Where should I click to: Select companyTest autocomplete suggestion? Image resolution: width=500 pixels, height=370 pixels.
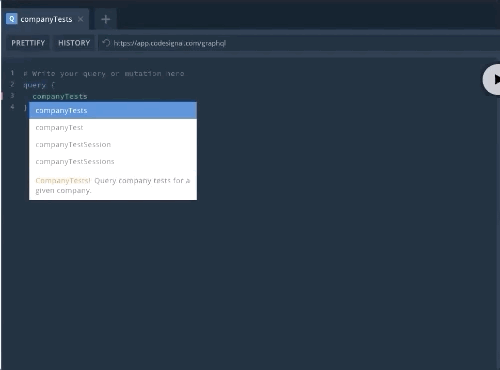[113, 127]
